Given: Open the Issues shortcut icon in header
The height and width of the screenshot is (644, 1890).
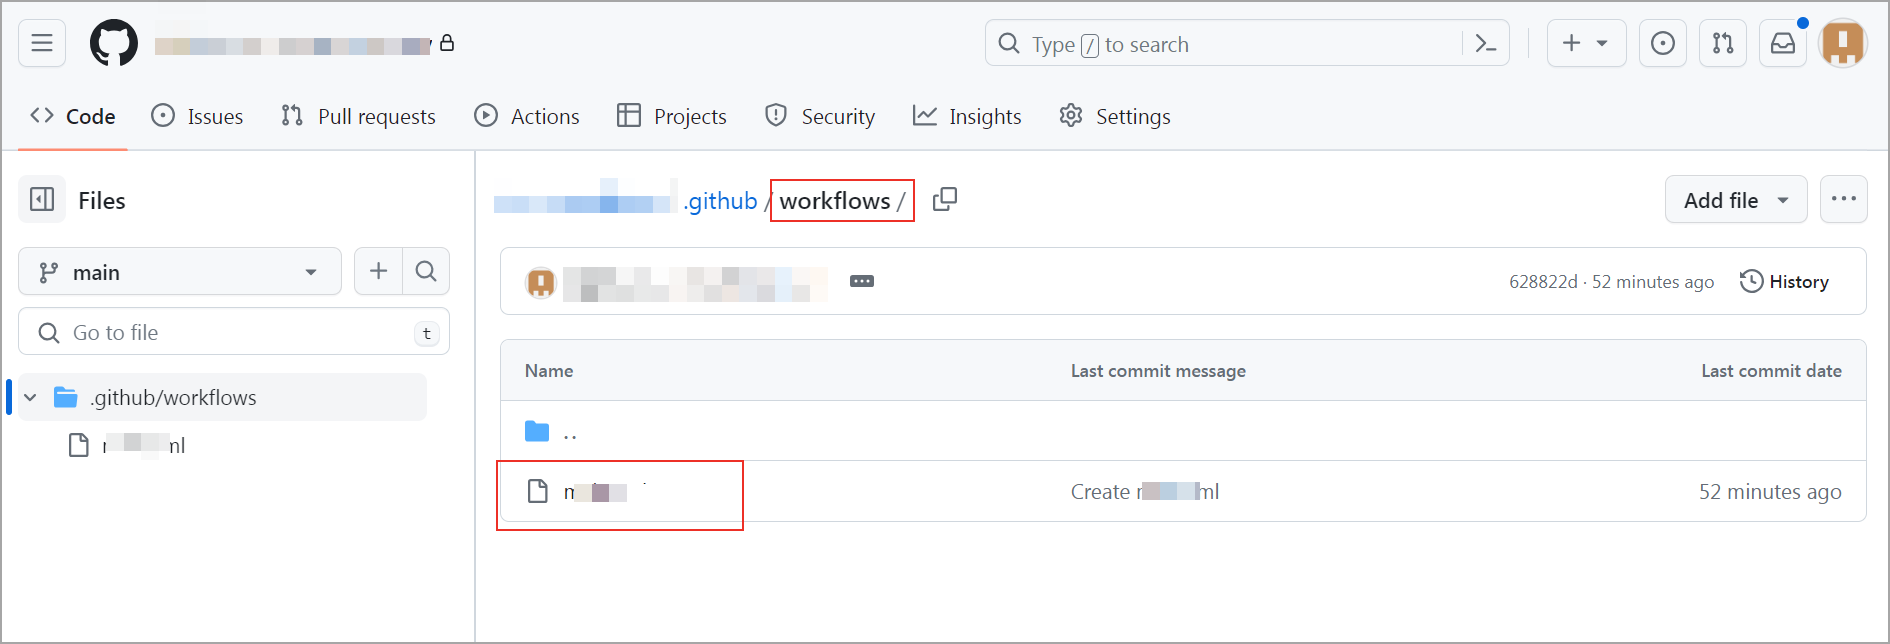Looking at the screenshot, I should (1663, 43).
